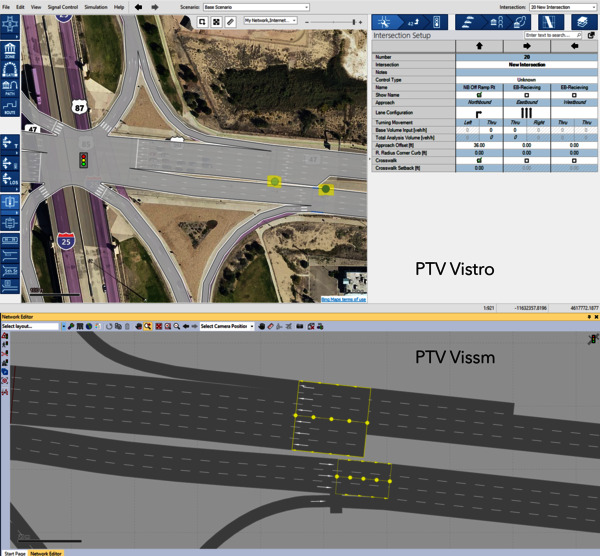Click the westbound left arrow header

[574, 46]
